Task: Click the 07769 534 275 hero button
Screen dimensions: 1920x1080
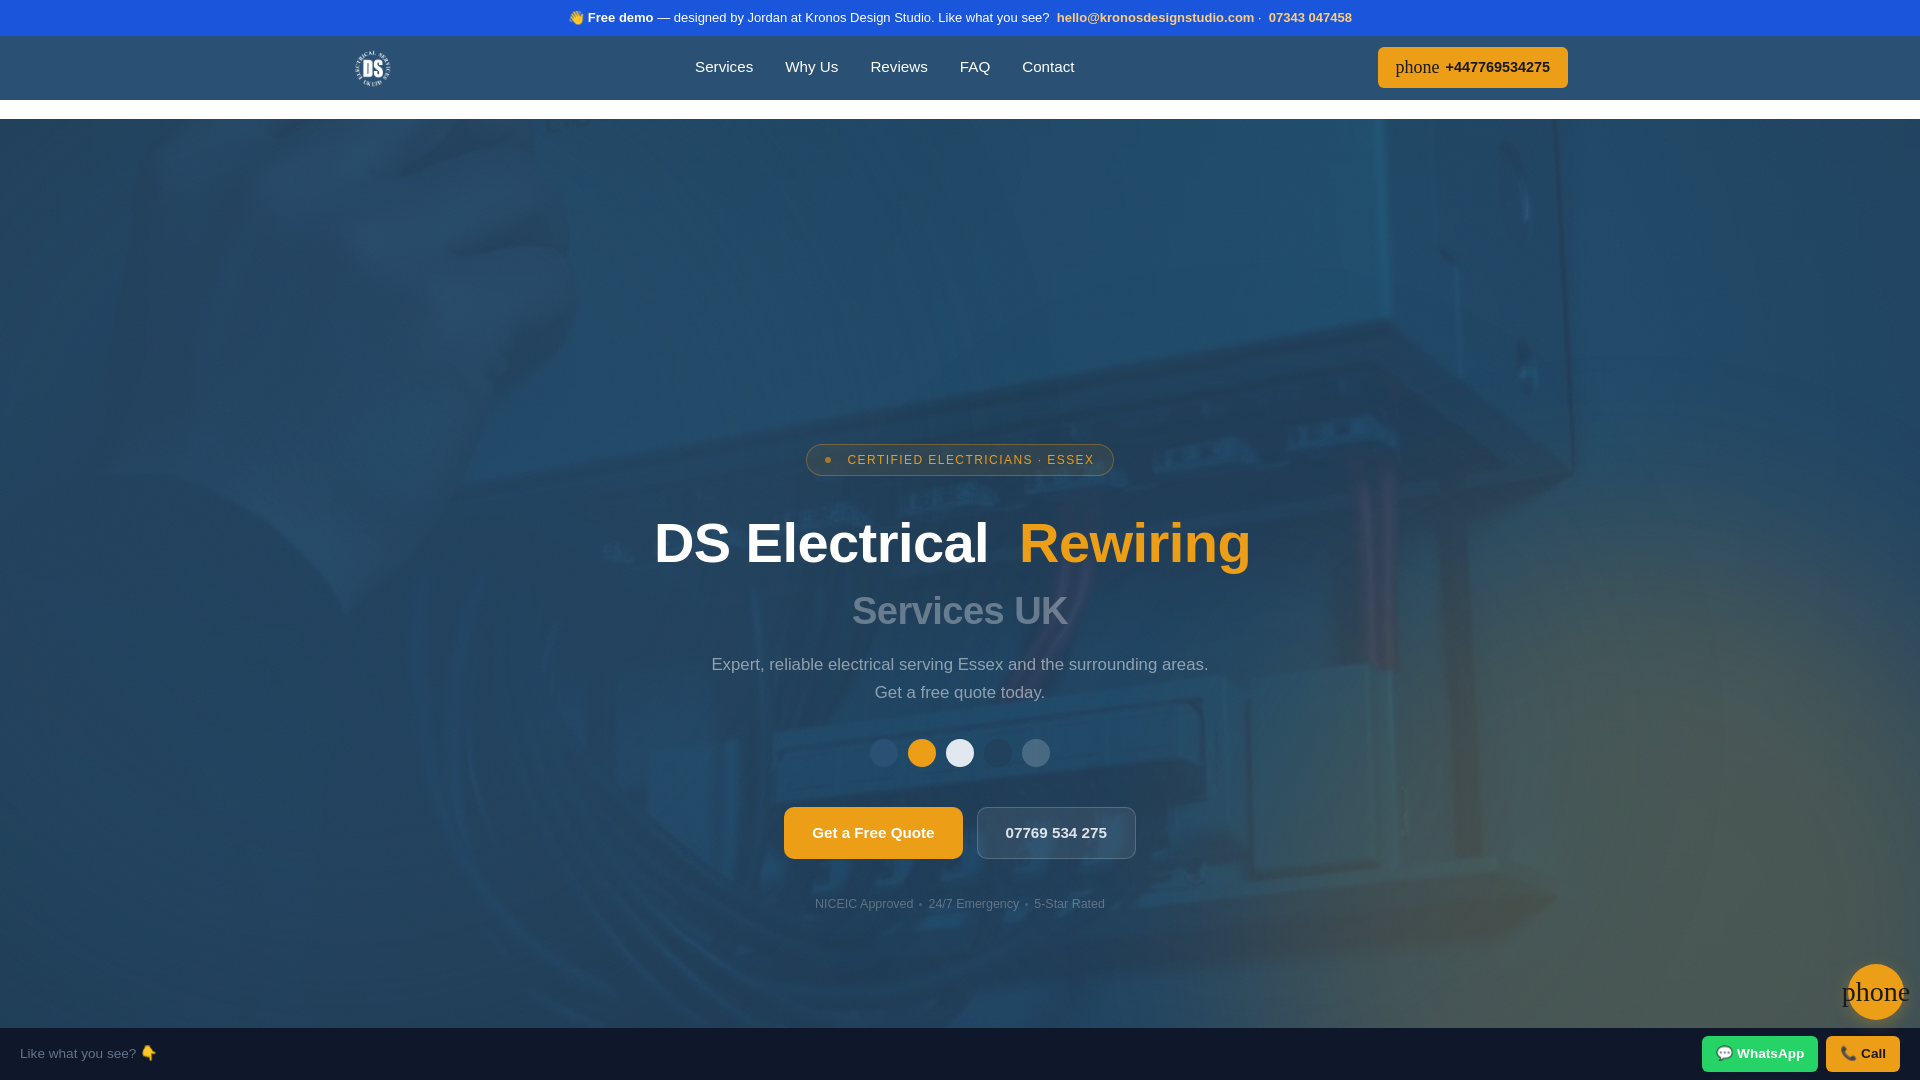Action: pos(1056,833)
